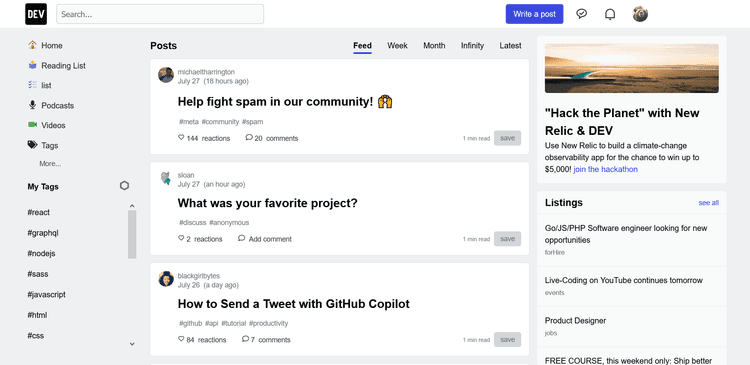Open the Connect chat messages icon

582,14
